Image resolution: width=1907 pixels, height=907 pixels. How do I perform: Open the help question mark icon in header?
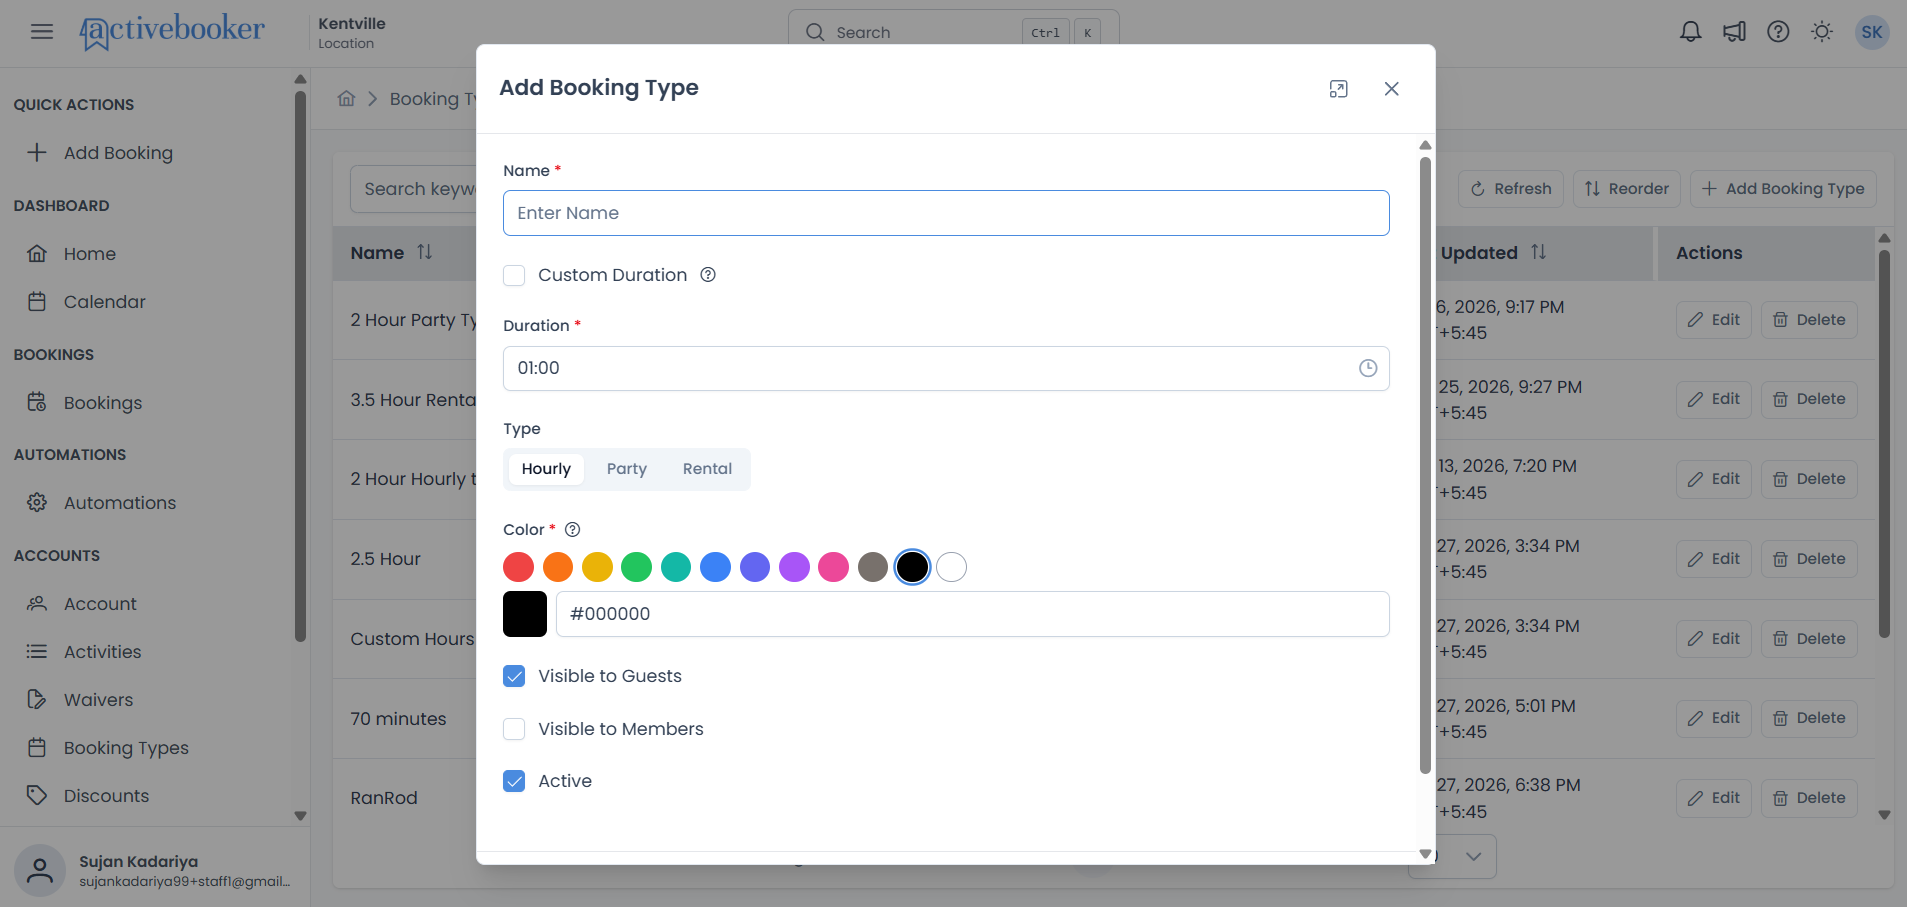coord(1778,32)
